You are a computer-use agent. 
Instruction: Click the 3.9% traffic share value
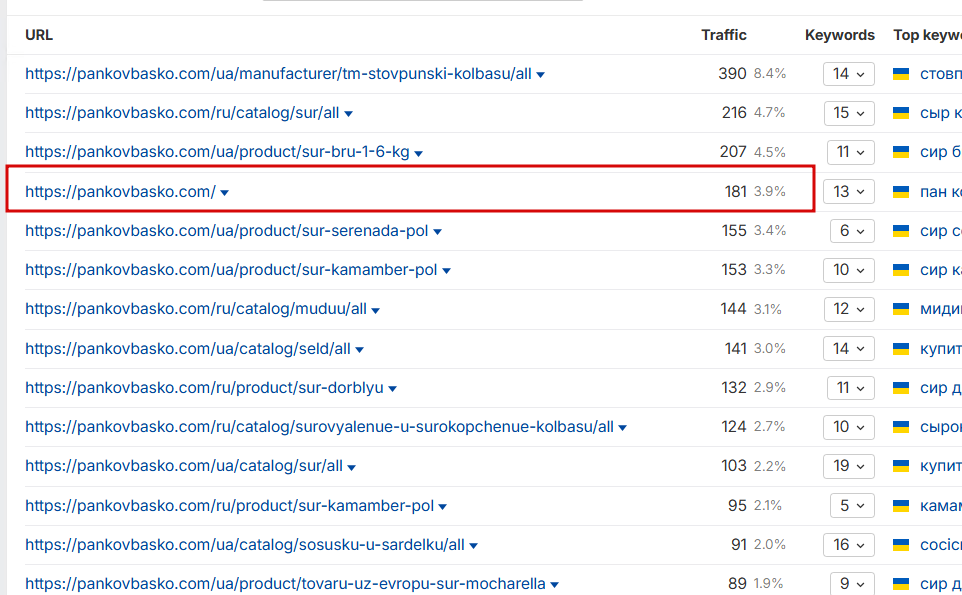(769, 191)
